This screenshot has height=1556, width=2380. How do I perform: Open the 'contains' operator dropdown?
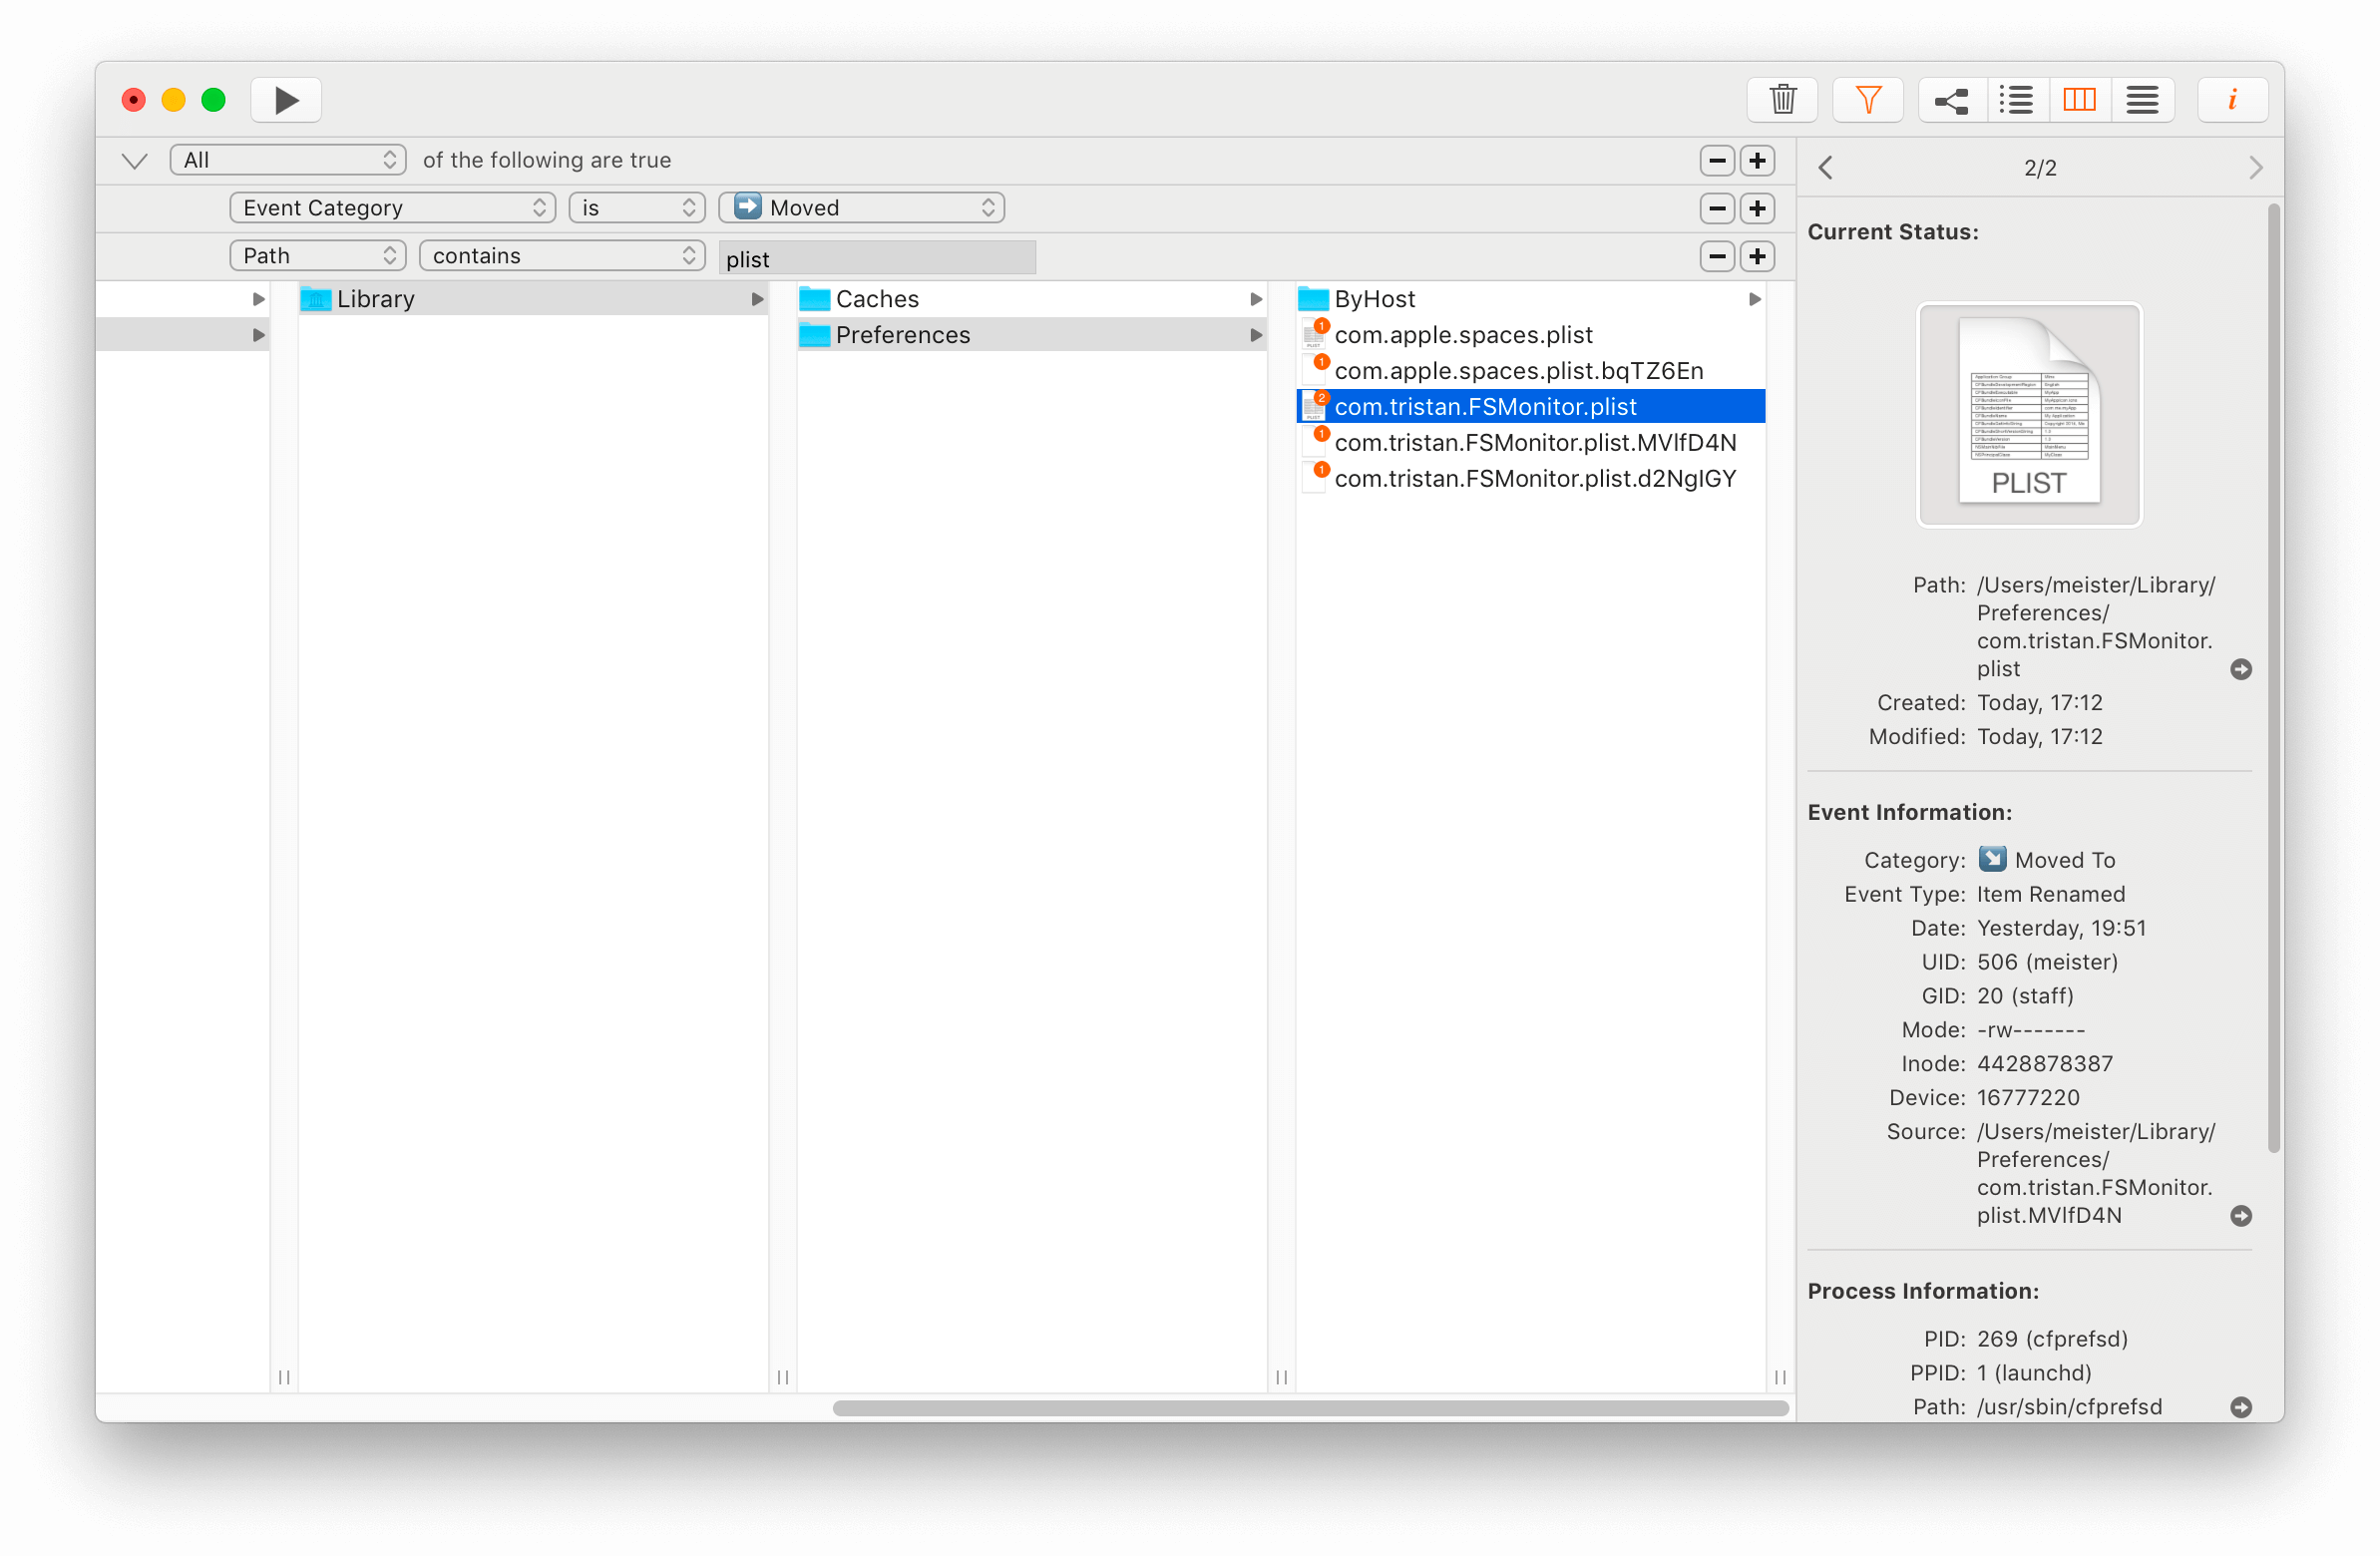tap(562, 256)
